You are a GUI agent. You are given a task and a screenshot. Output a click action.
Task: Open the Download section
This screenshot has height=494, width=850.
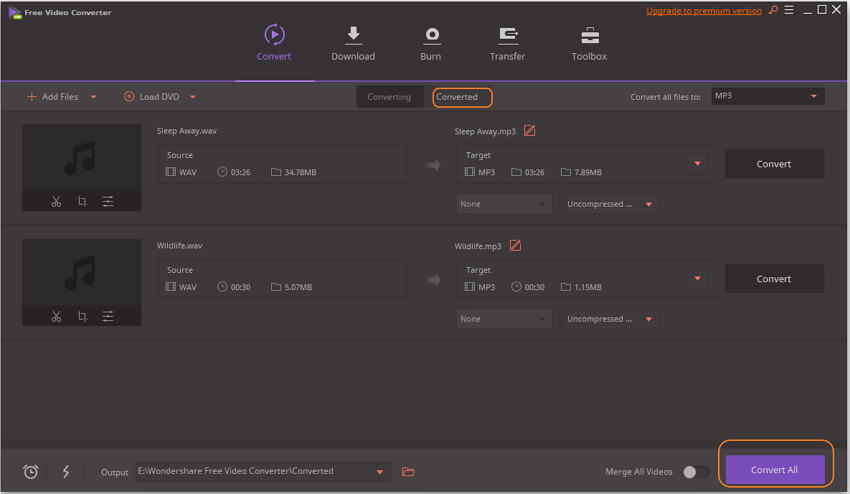pos(353,43)
